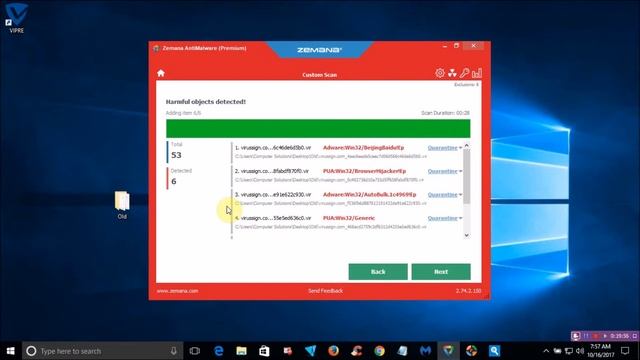Viewport: 640px width, 360px height.
Task: Click the green Next button
Action: click(x=441, y=272)
